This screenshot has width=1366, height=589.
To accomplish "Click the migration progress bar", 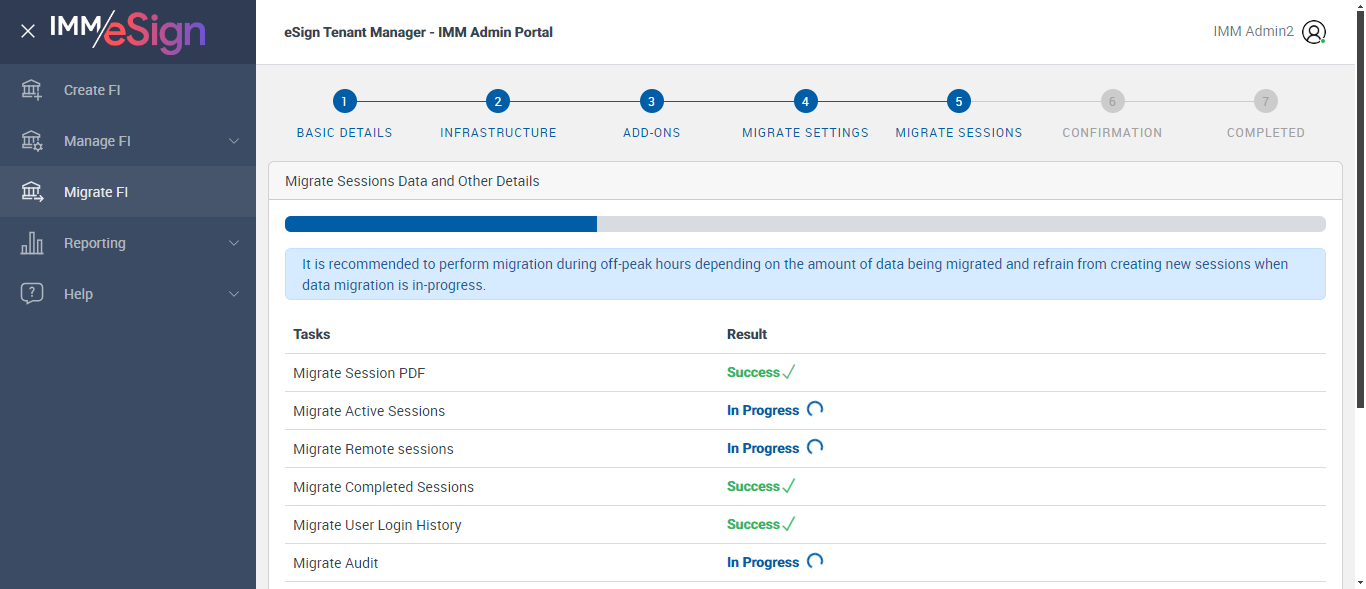I will click(x=805, y=224).
